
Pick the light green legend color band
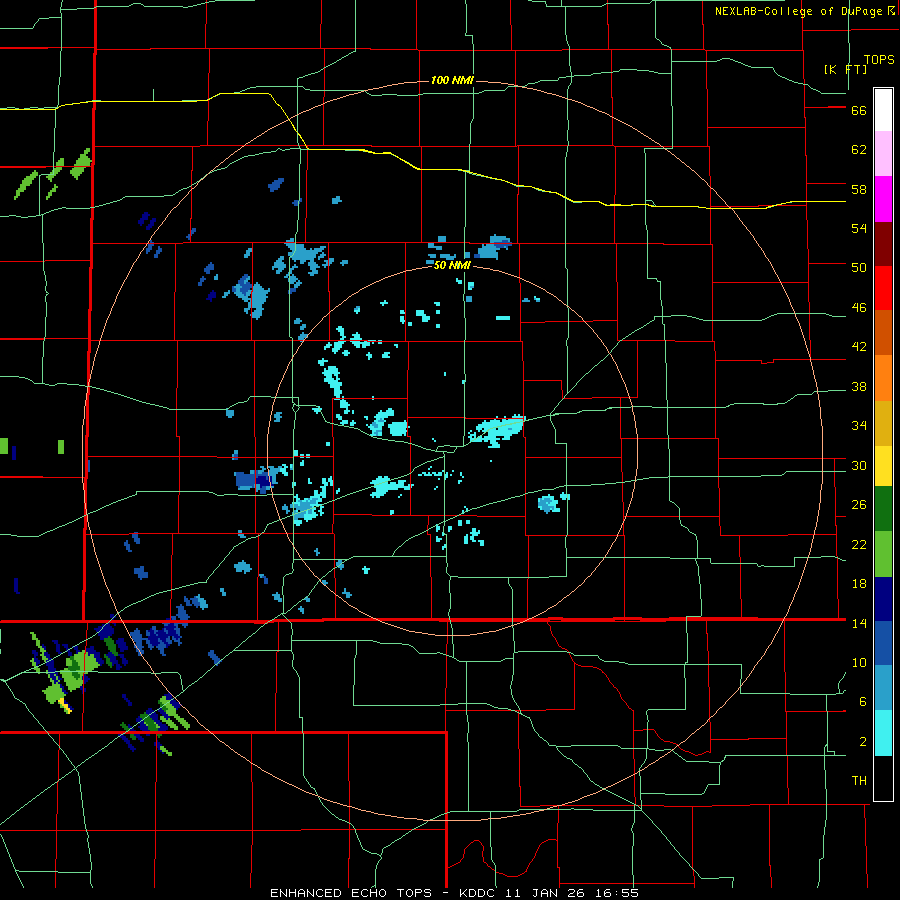pyautogui.click(x=883, y=554)
